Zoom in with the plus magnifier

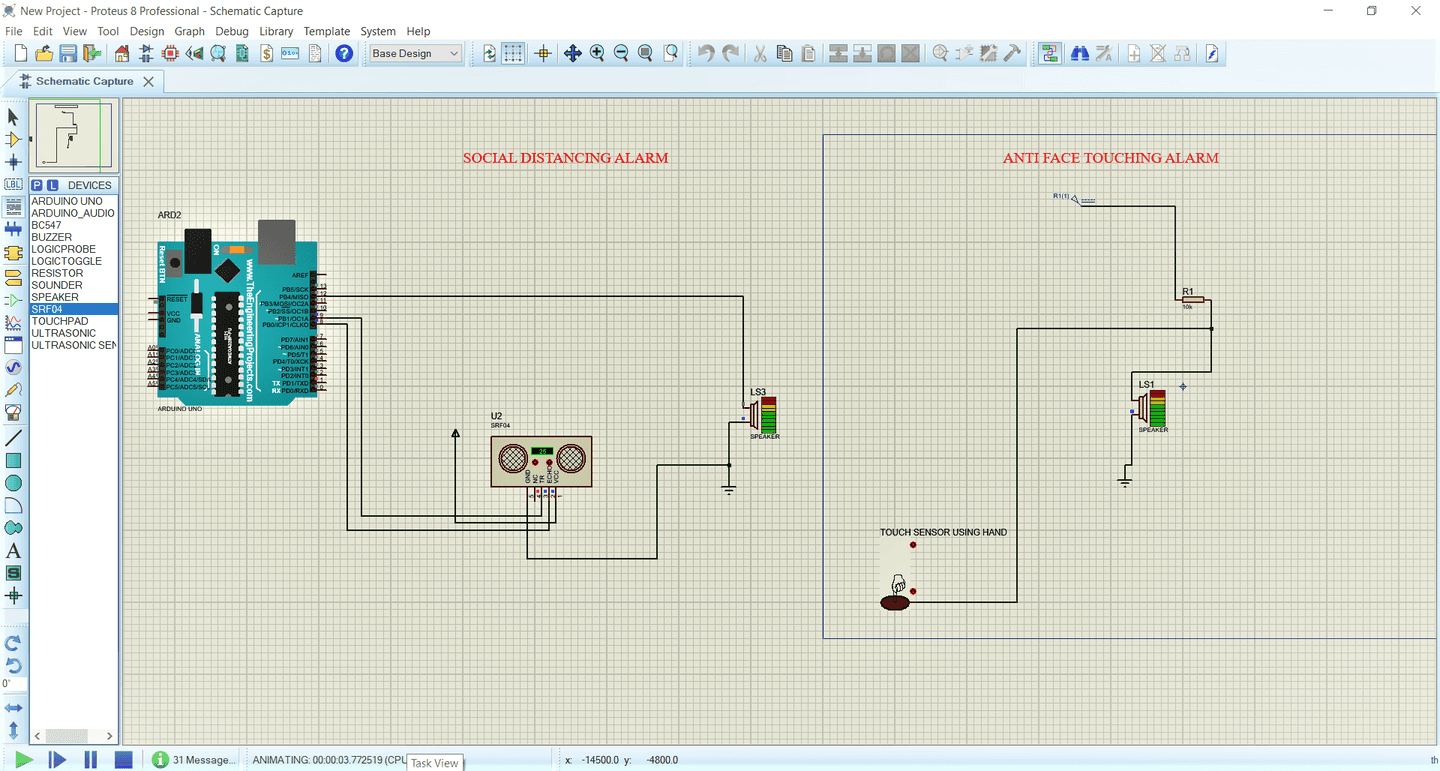[597, 54]
